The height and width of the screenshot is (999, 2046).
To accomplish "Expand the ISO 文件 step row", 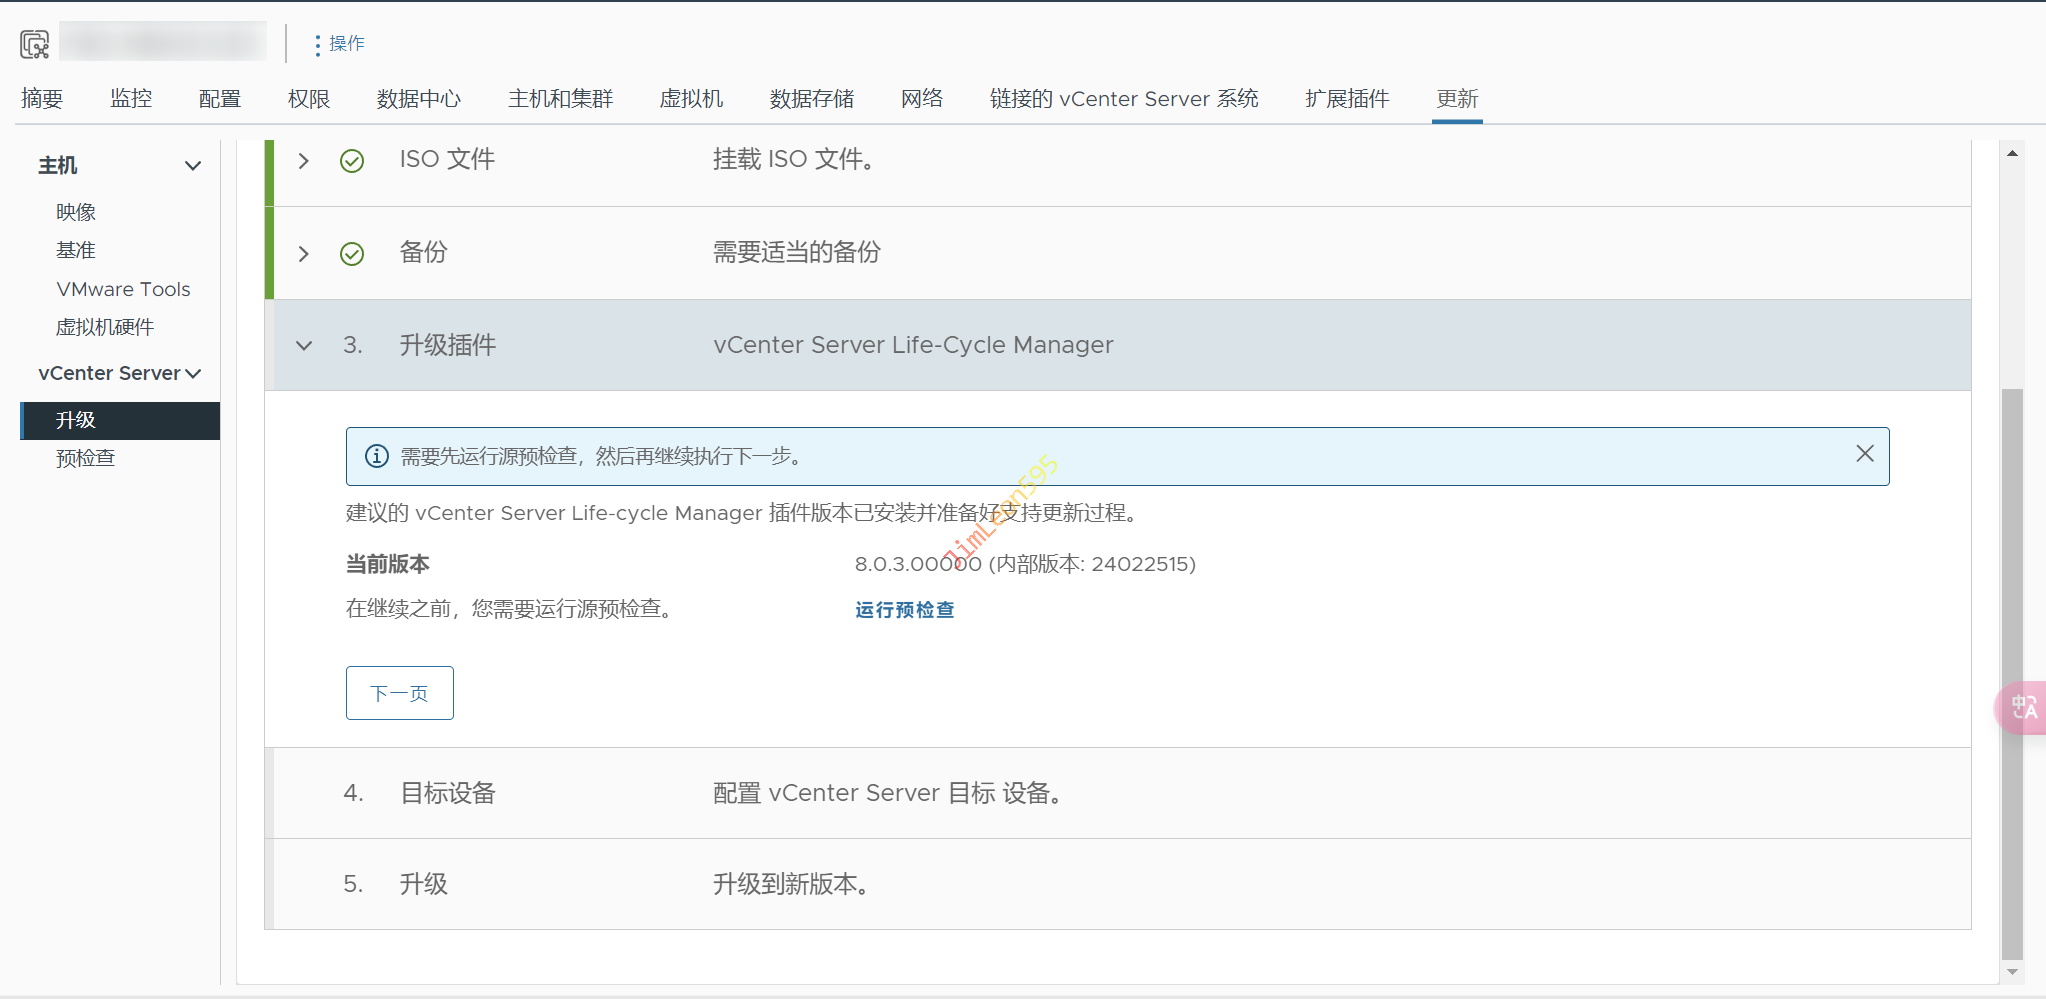I will (x=304, y=161).
